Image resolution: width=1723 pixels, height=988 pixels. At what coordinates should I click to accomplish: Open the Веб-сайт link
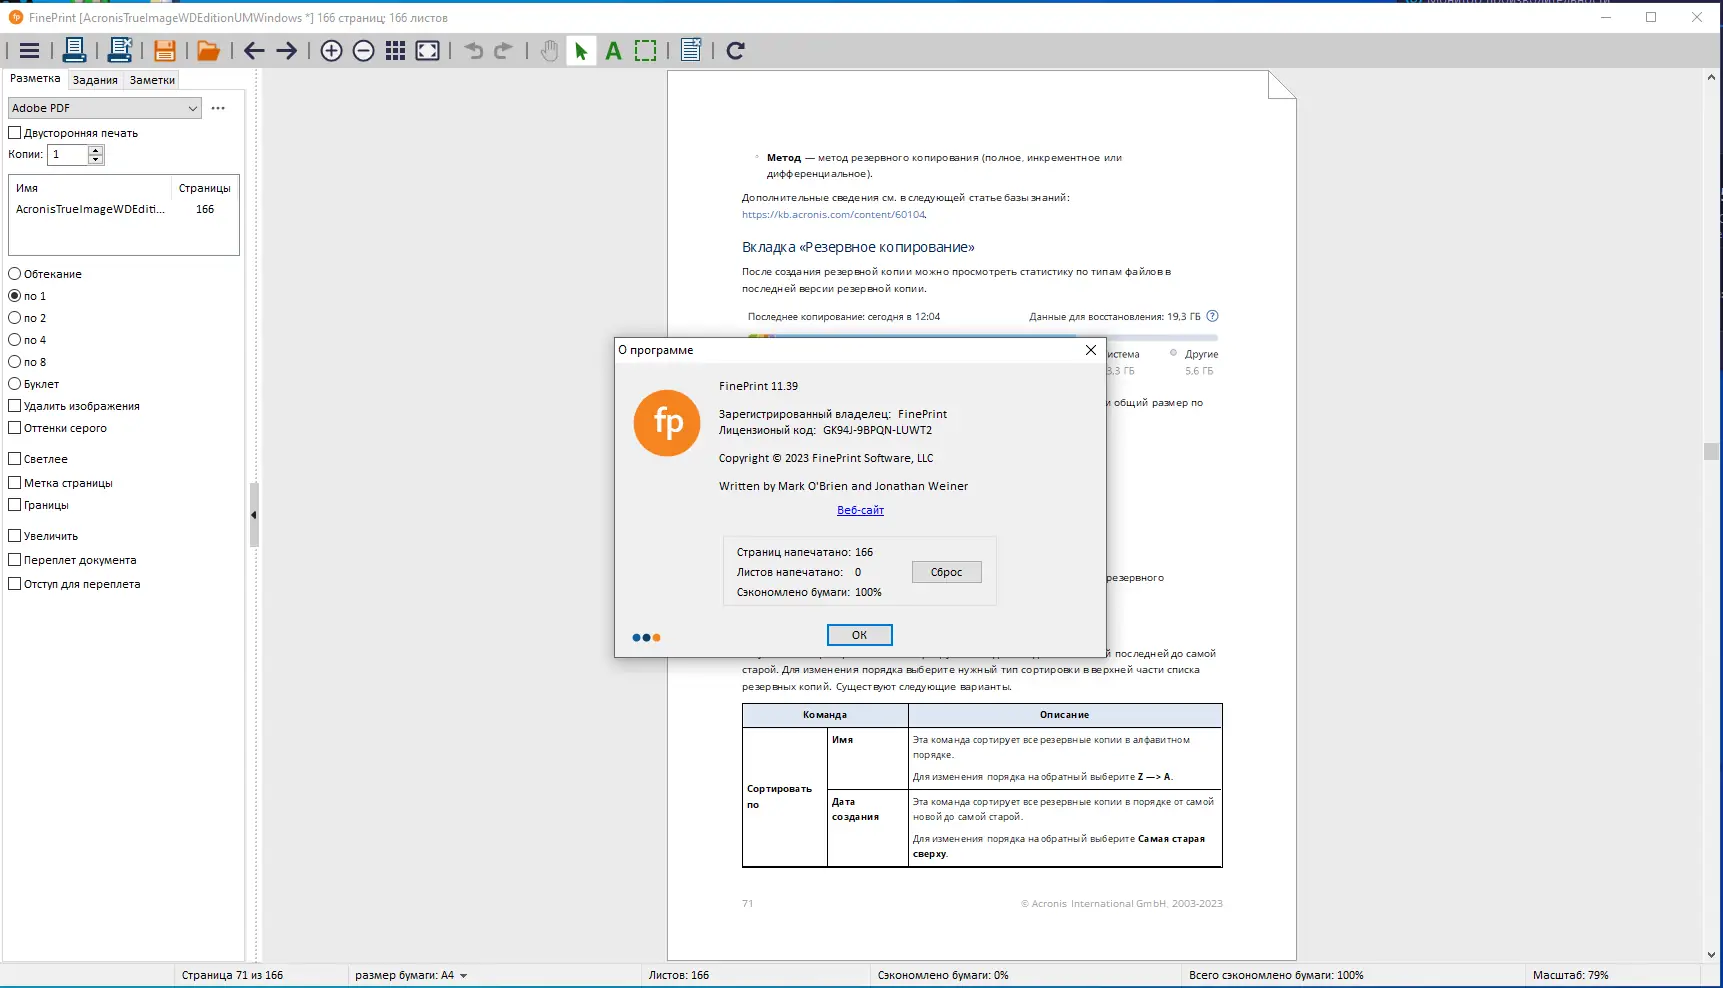(x=860, y=510)
